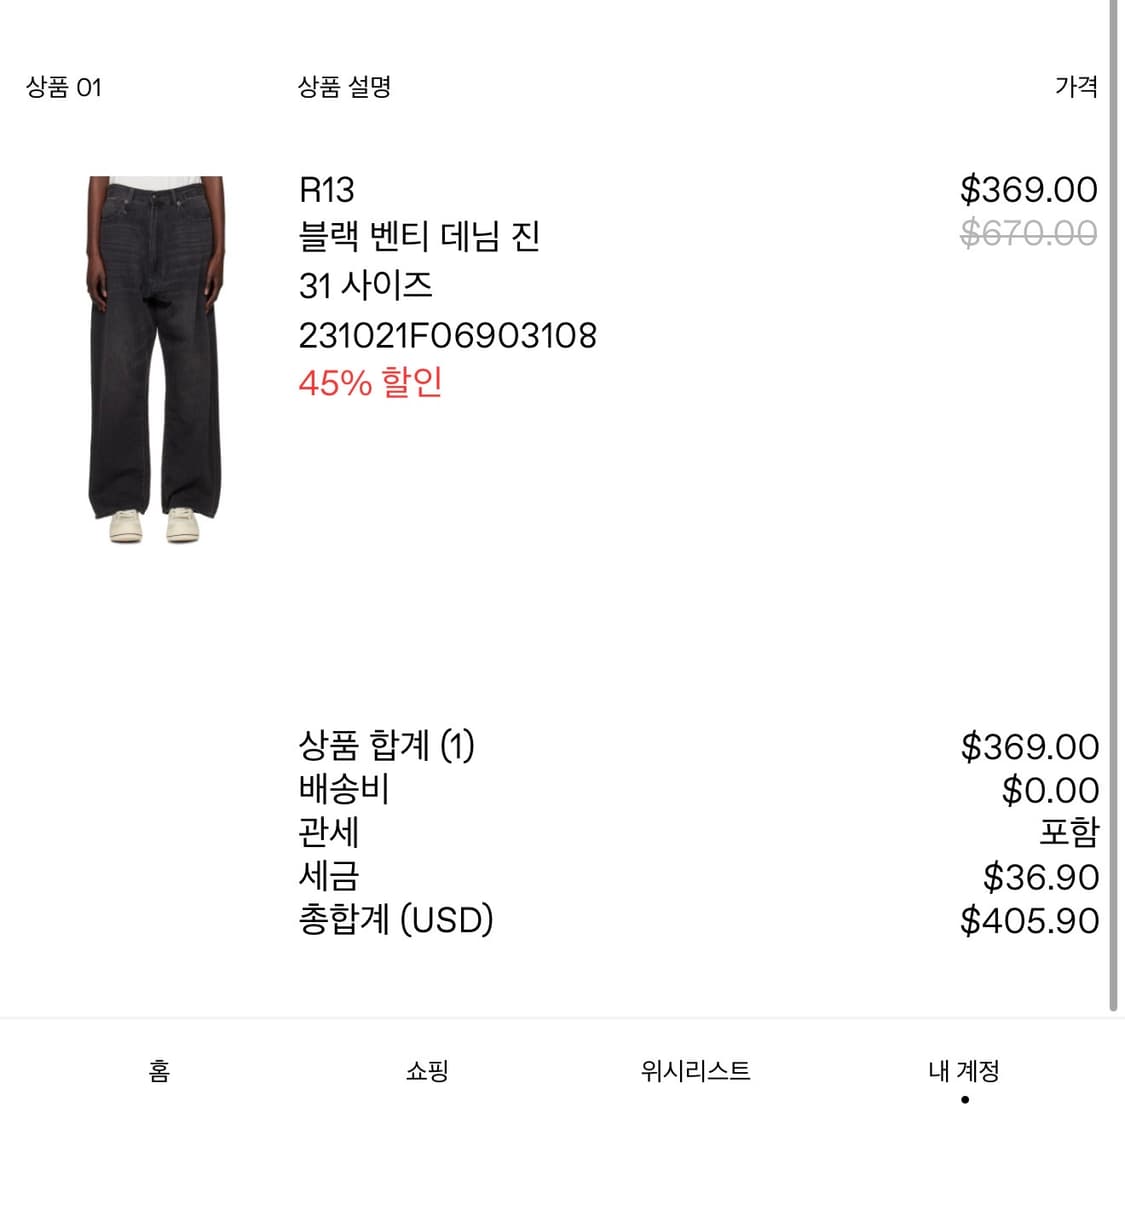Click the 가격 column header

pyautogui.click(x=1075, y=87)
